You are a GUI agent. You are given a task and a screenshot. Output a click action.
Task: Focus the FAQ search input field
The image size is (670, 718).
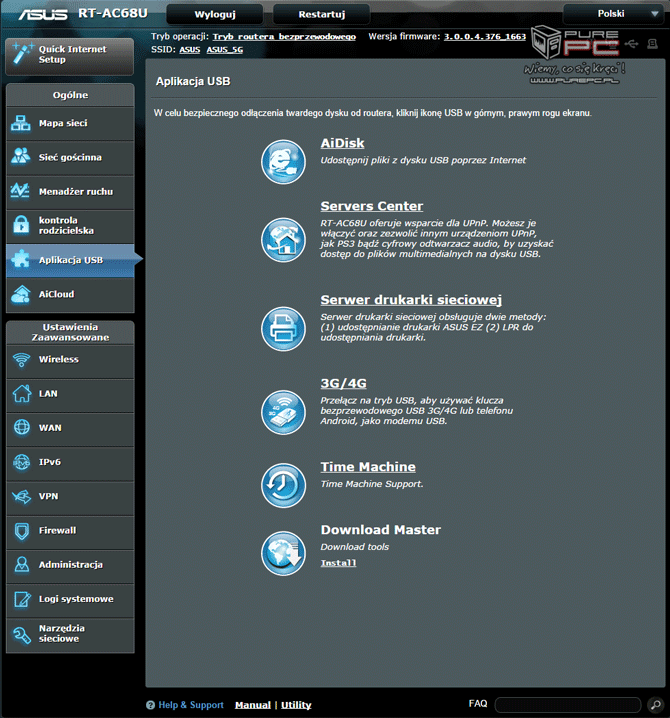[x=568, y=705]
